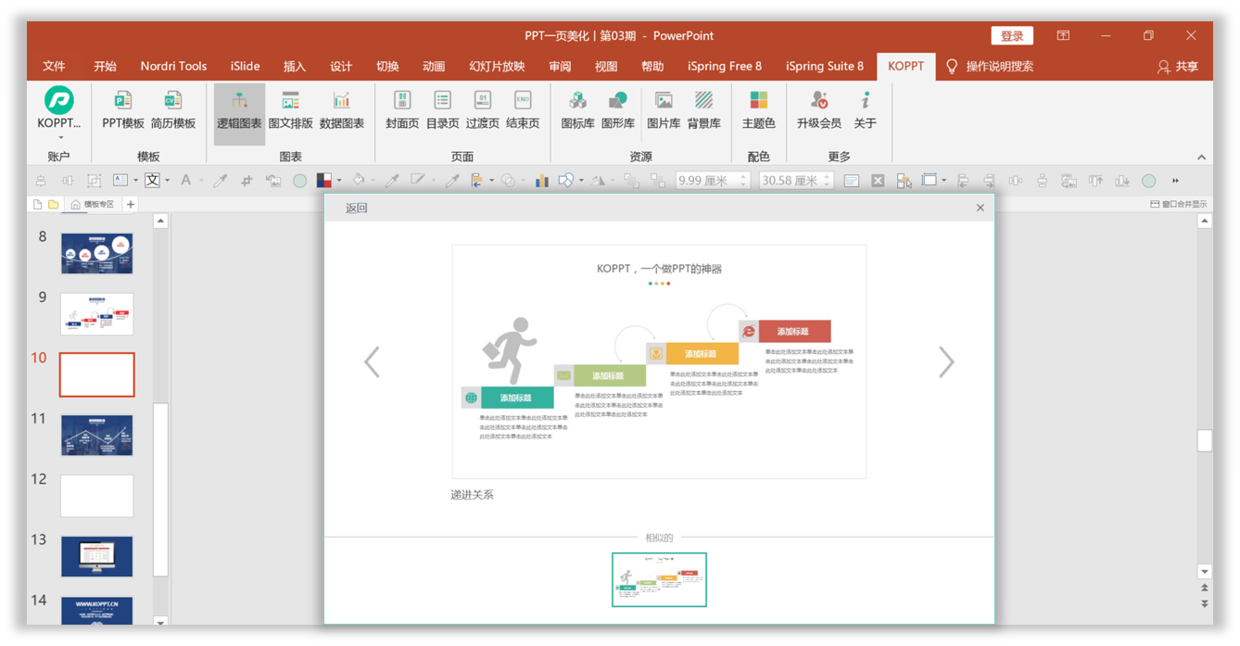Screen dimensions: 1240x646
Task: Click the 共享 share button
Action: click(1177, 66)
